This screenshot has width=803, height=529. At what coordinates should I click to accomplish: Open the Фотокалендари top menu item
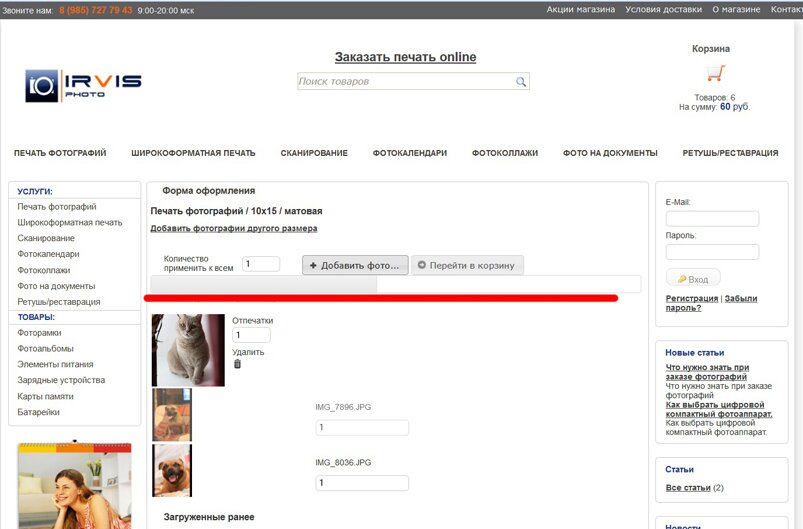pos(410,153)
